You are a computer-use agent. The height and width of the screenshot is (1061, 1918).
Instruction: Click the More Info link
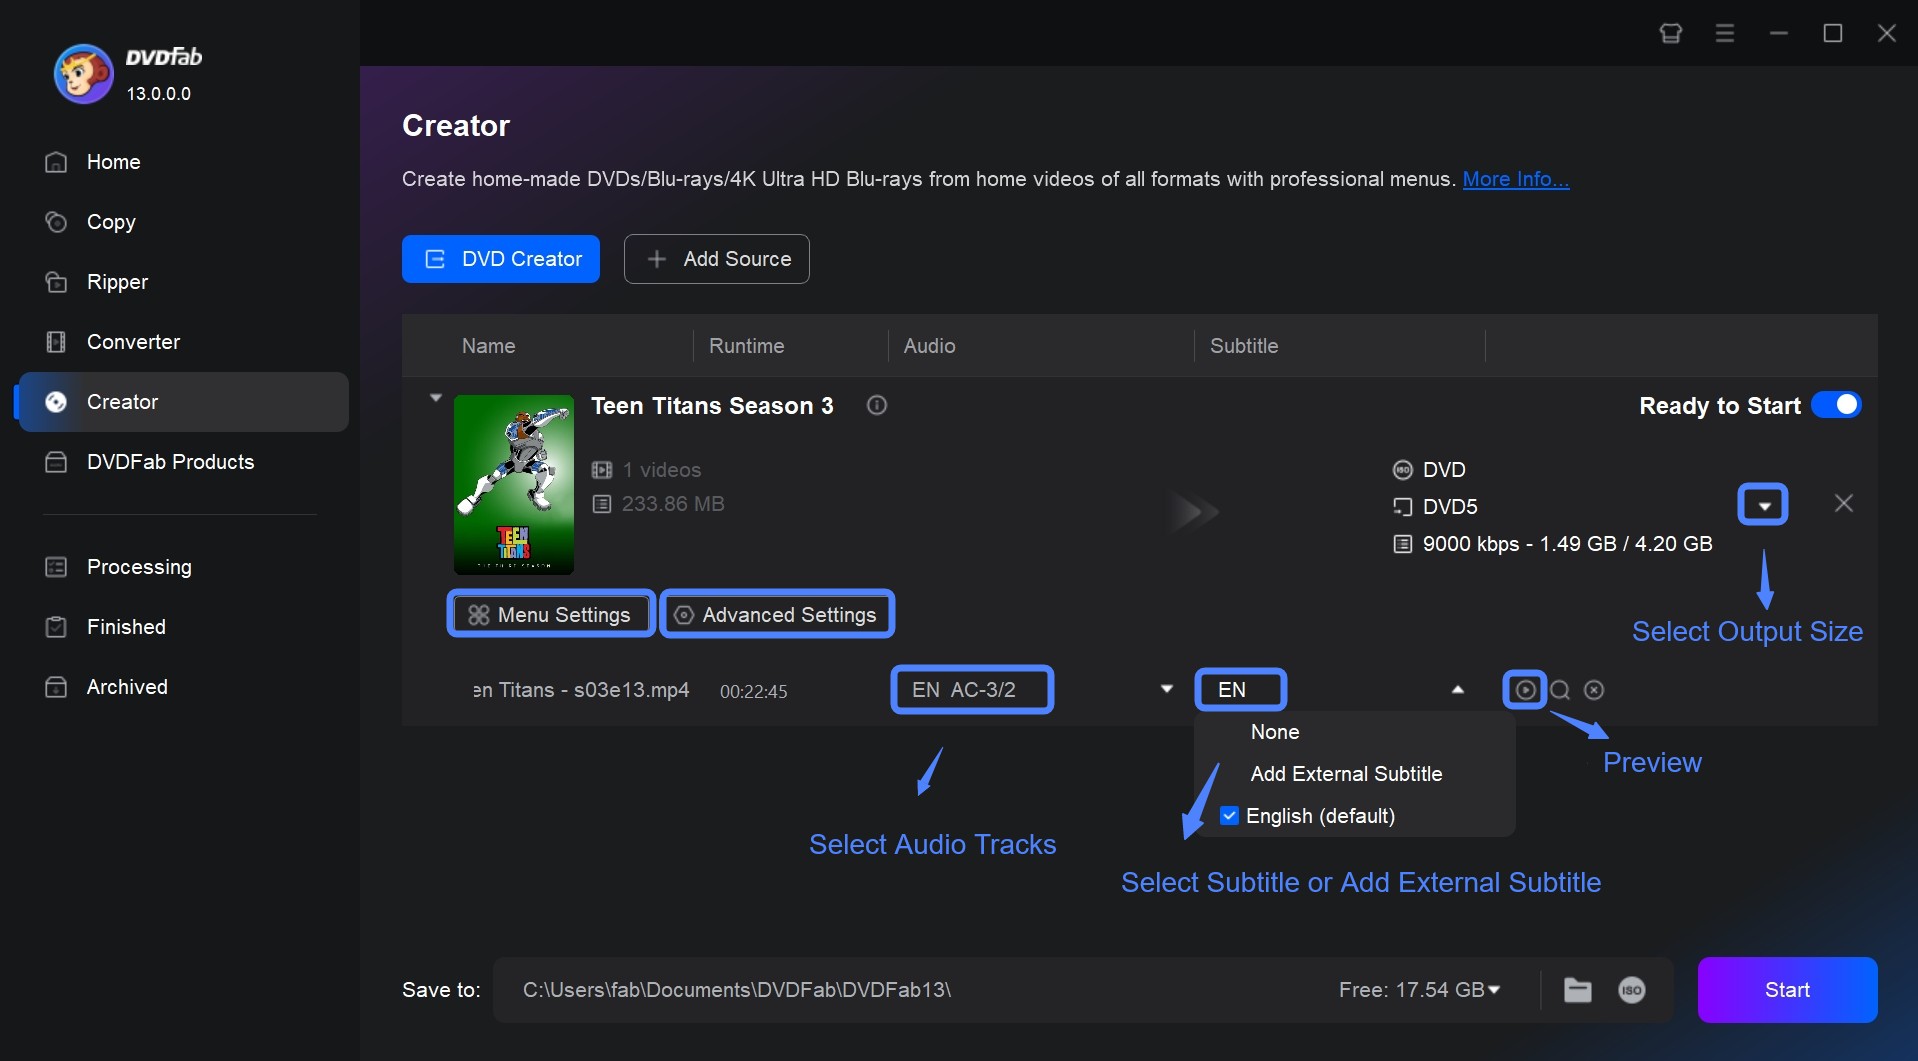tap(1514, 179)
